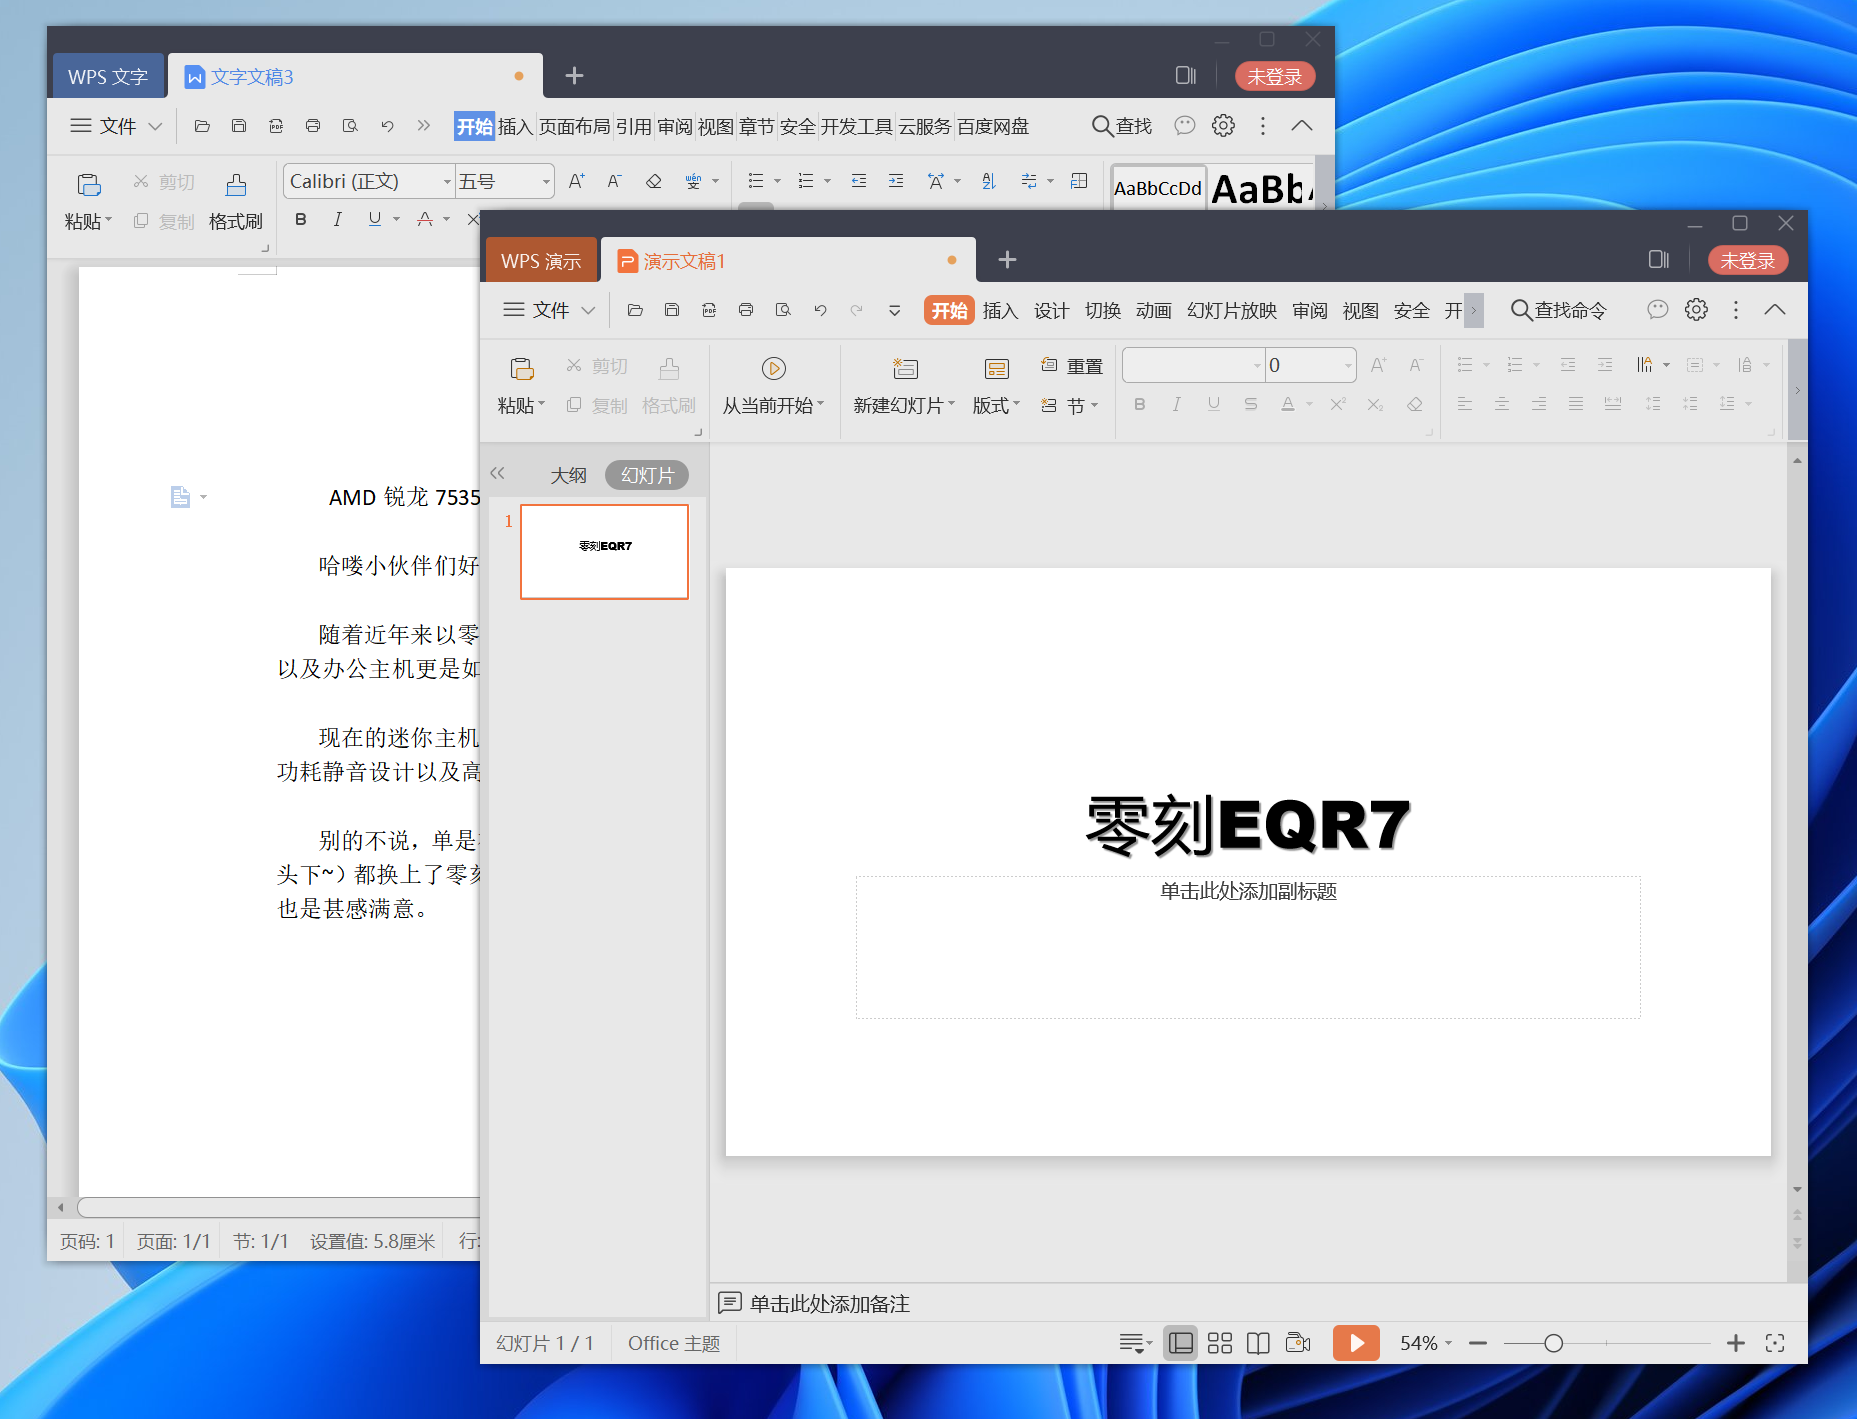
Task: Toggle Bold in the Presentation ribbon
Action: (x=1140, y=404)
